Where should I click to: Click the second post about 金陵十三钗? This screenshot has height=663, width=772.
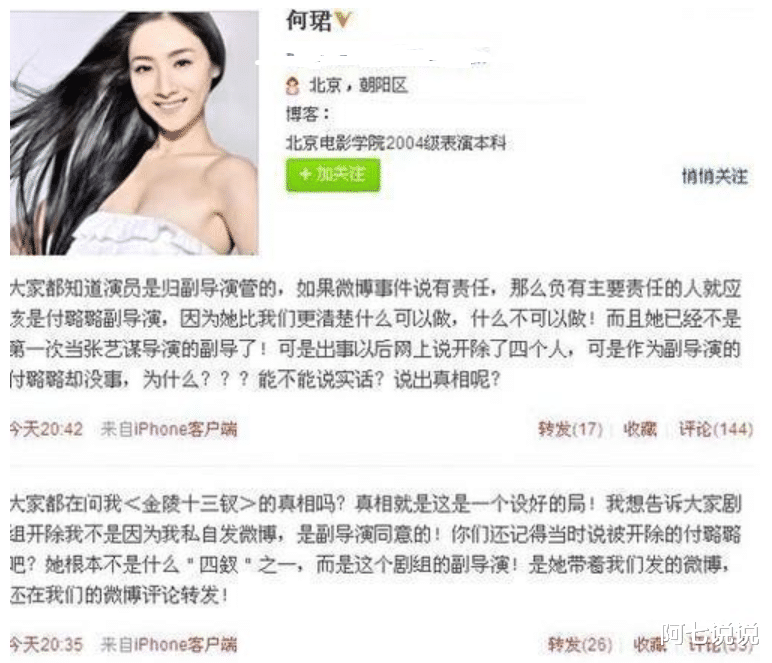click(x=376, y=549)
